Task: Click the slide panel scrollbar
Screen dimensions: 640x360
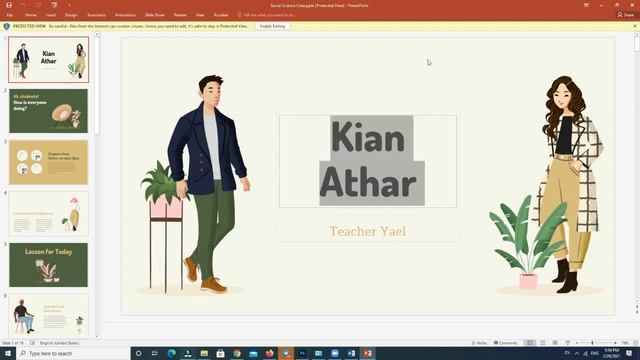Action: click(97, 86)
